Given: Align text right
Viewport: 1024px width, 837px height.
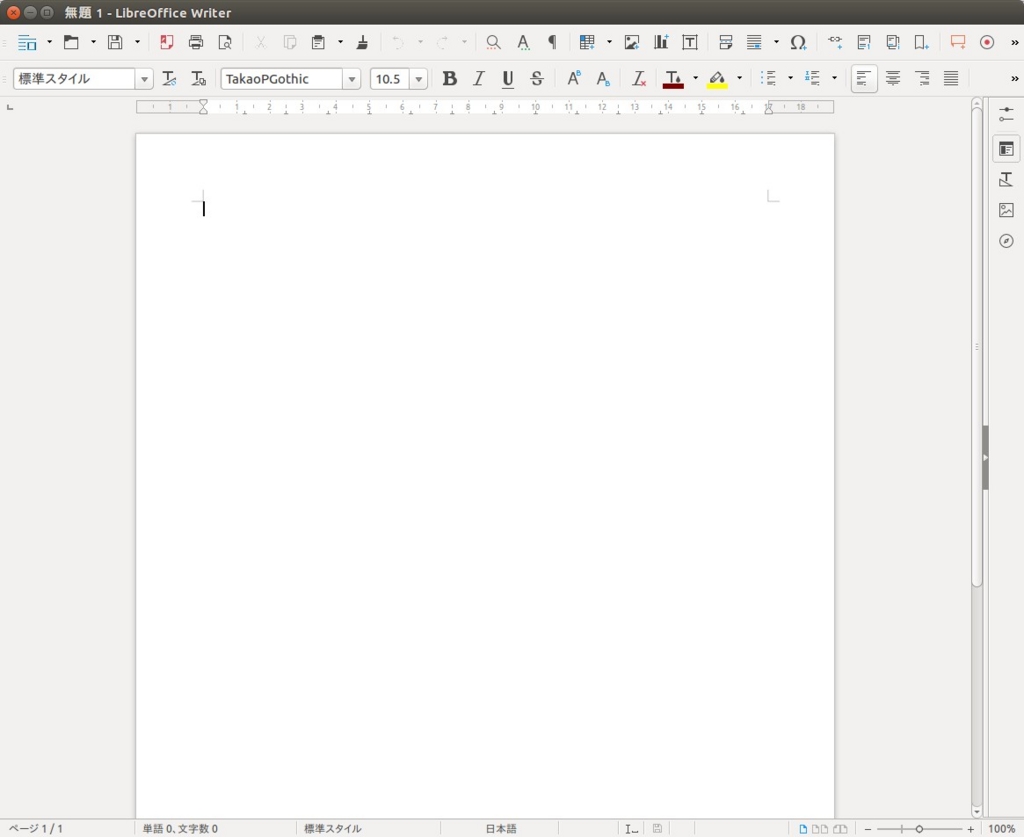Looking at the screenshot, I should pos(922,79).
